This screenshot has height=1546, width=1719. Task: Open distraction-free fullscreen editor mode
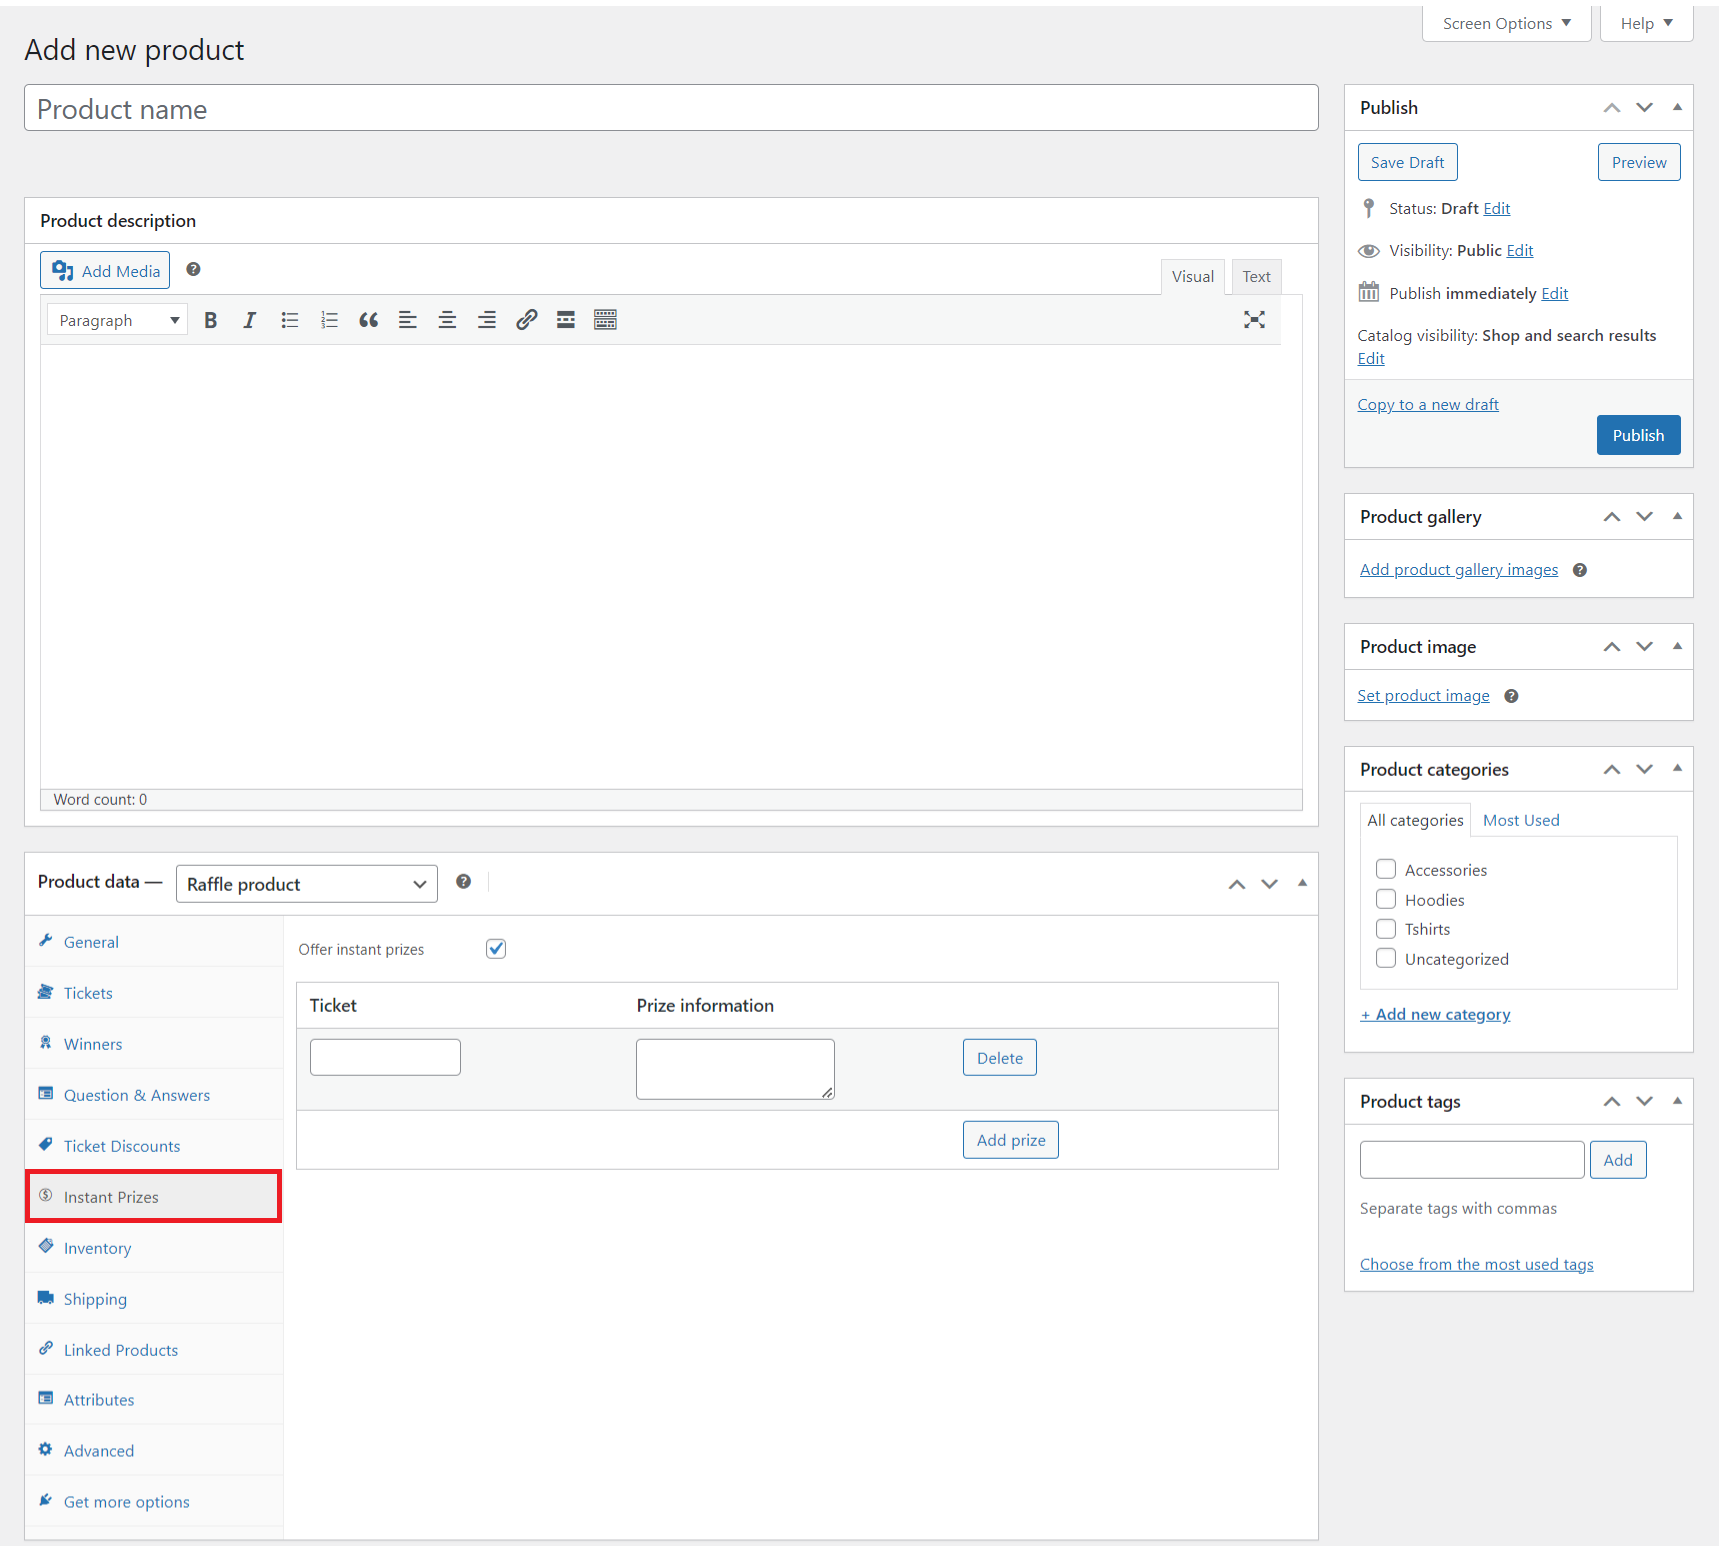point(1254,320)
